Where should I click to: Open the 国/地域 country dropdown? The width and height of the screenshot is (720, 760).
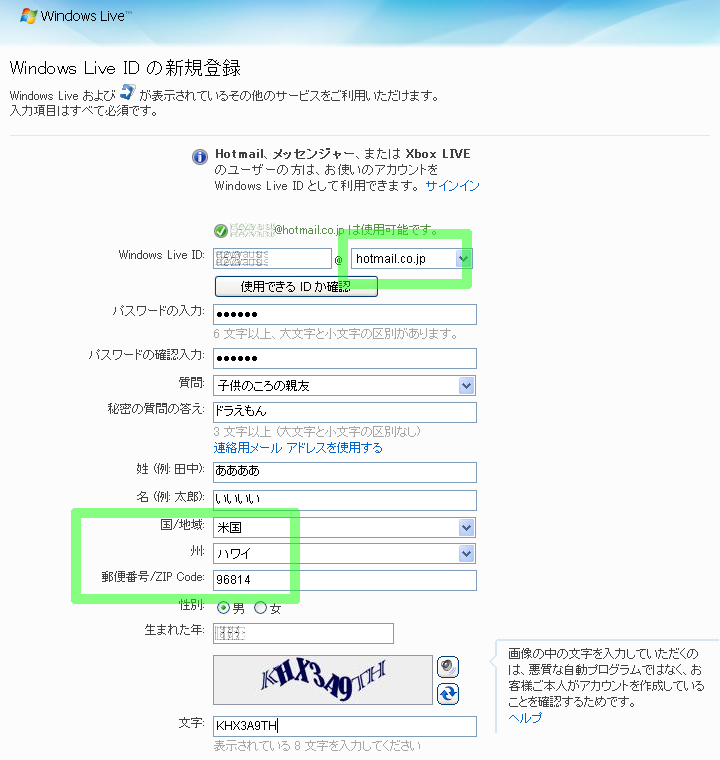coord(345,527)
